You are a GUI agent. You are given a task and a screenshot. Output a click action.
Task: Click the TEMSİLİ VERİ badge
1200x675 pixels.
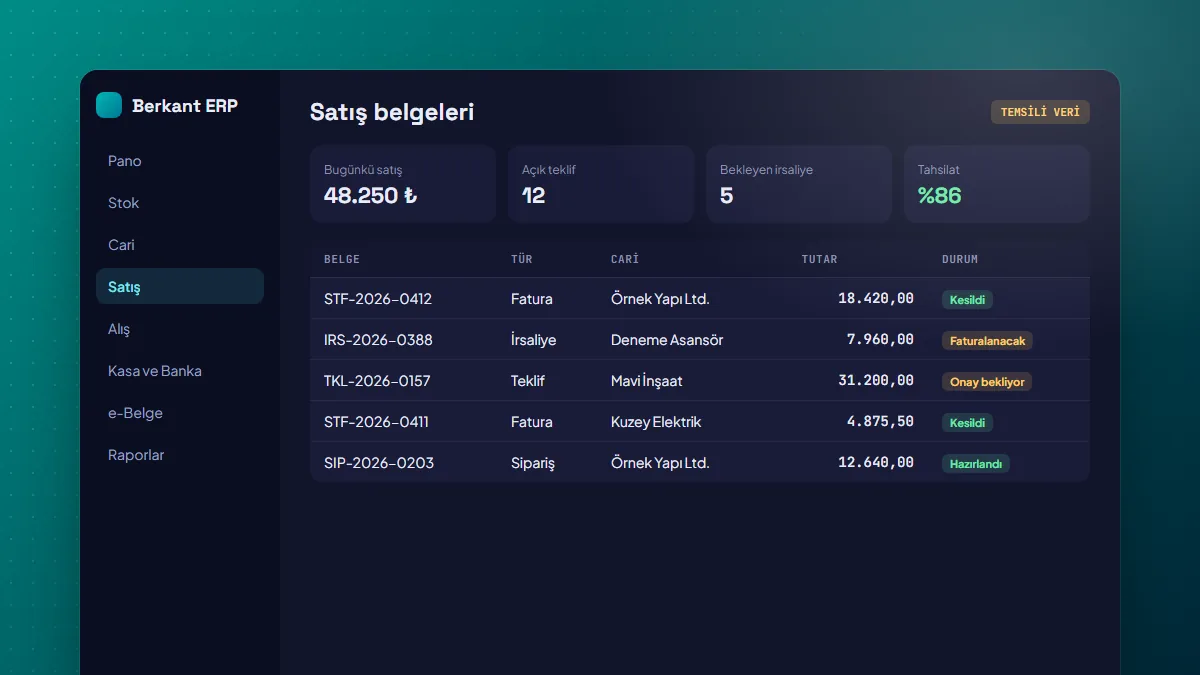1040,112
